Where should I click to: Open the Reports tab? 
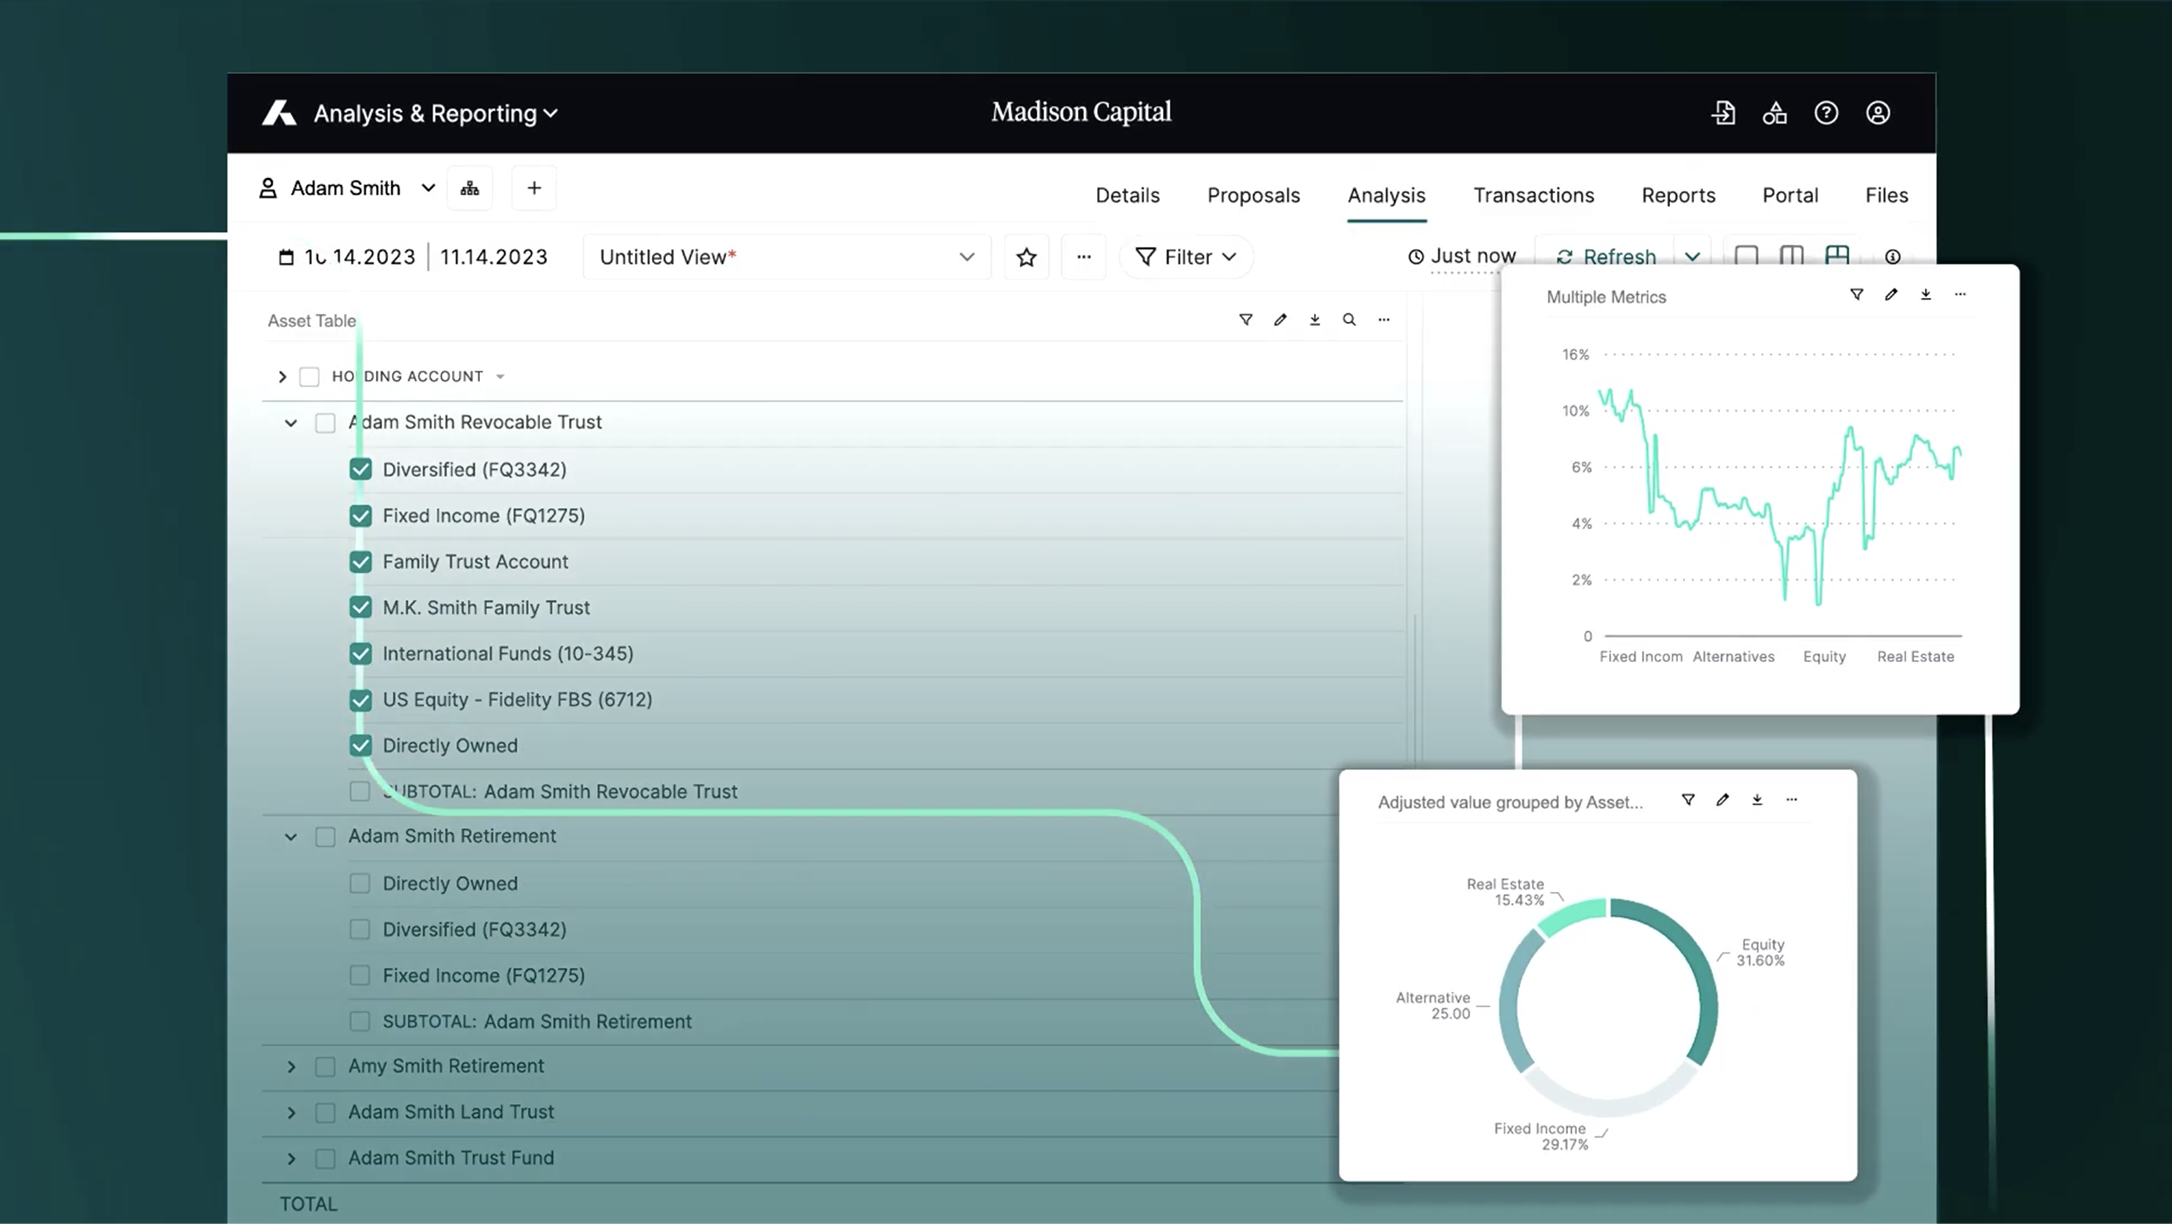(x=1678, y=195)
